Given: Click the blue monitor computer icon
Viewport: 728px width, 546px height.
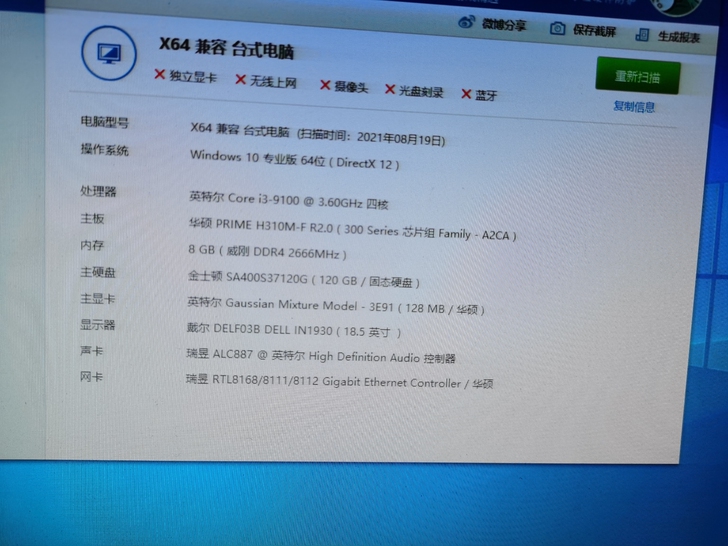Looking at the screenshot, I should (109, 53).
